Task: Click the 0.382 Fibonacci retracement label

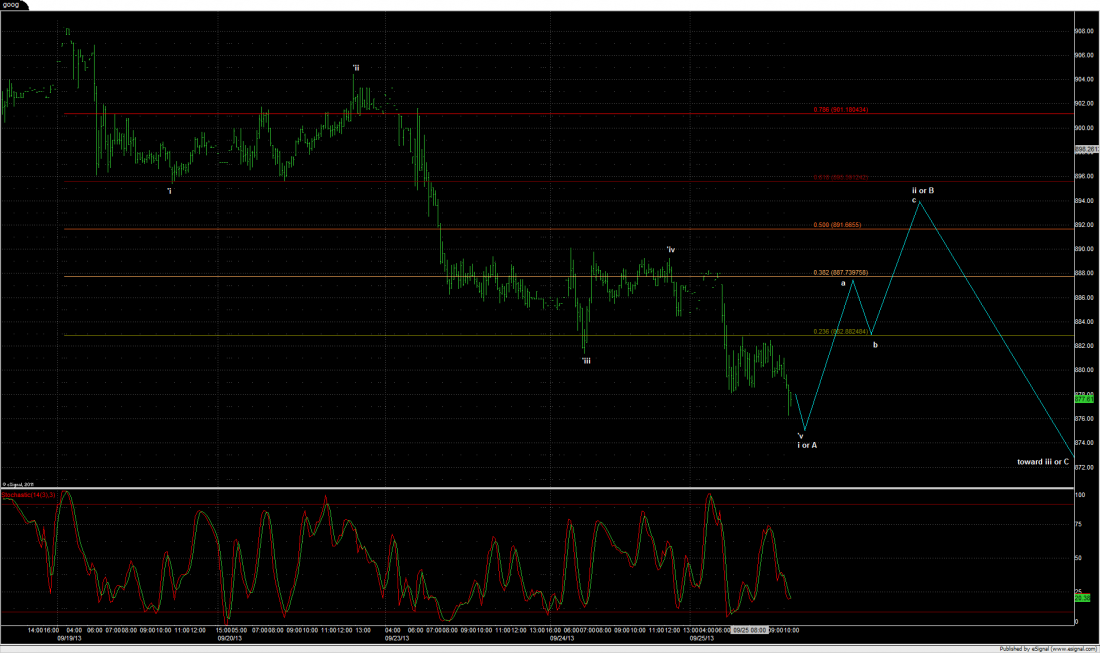Action: click(x=839, y=272)
